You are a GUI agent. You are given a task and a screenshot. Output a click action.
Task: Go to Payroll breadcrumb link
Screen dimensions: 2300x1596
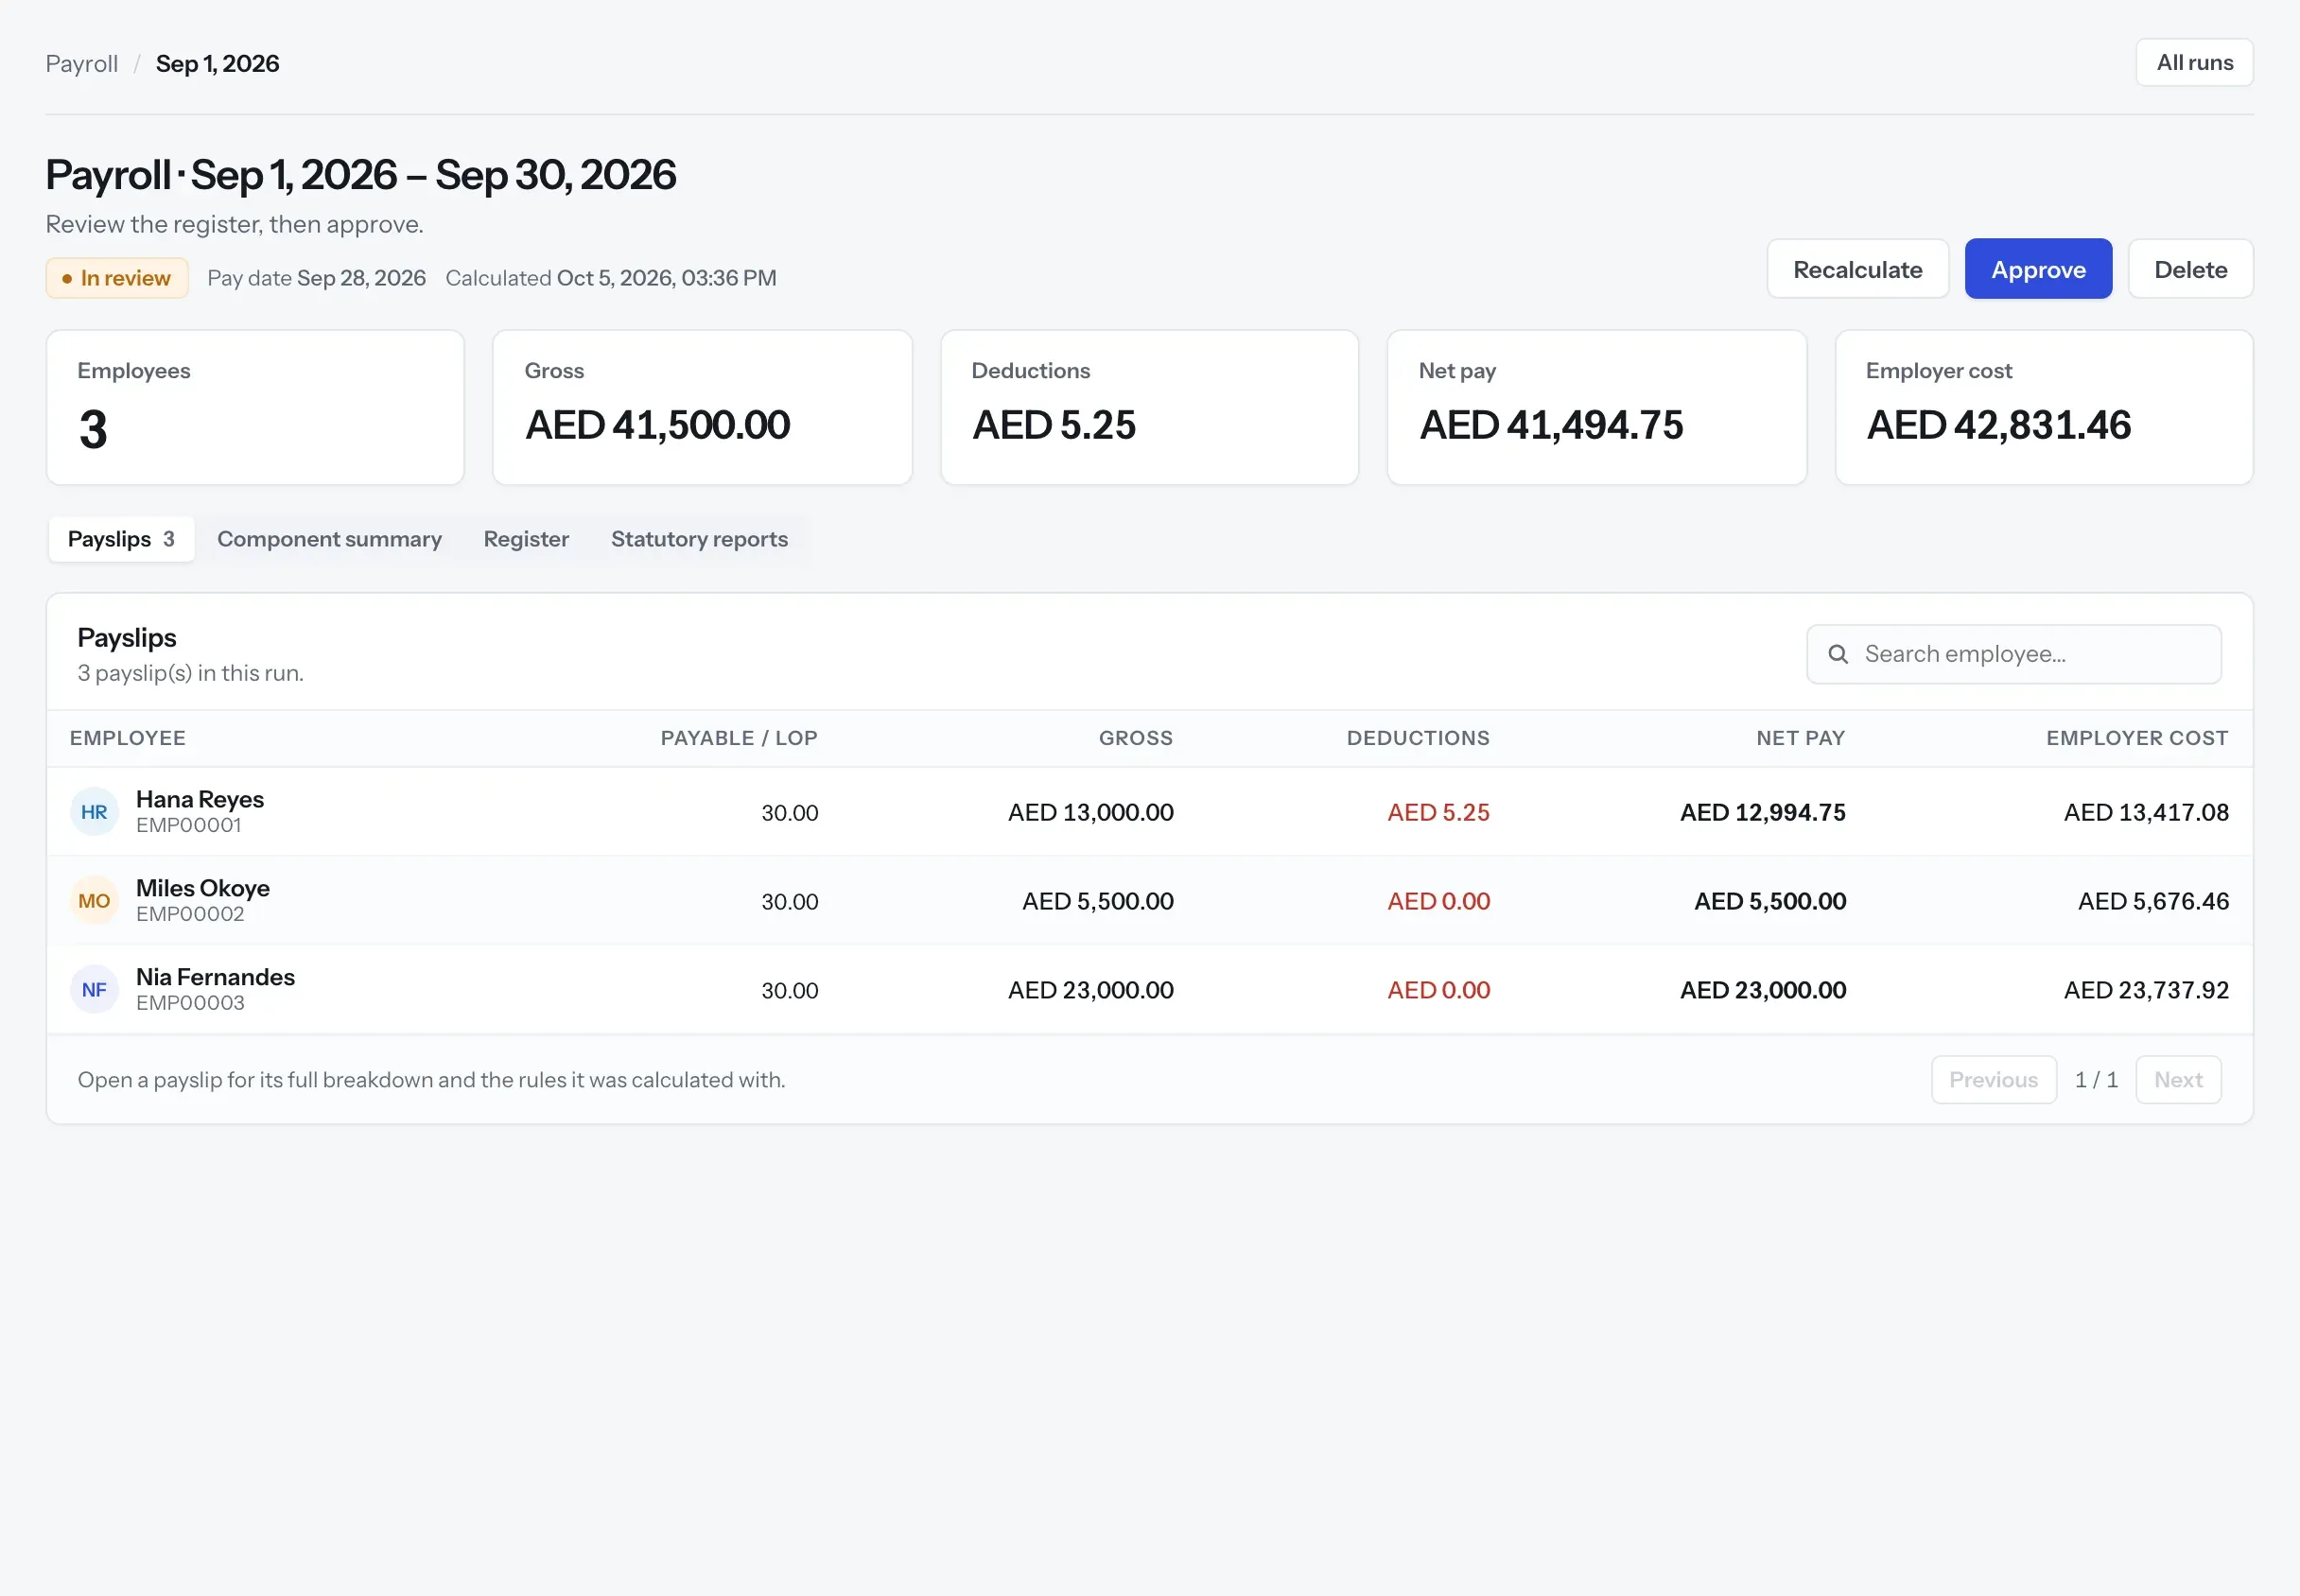pos(82,64)
